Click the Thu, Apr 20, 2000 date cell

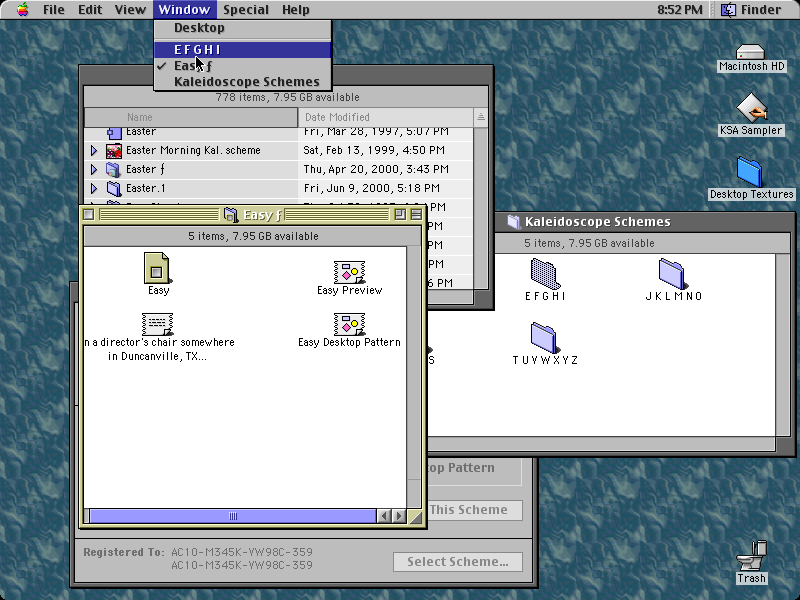click(376, 169)
